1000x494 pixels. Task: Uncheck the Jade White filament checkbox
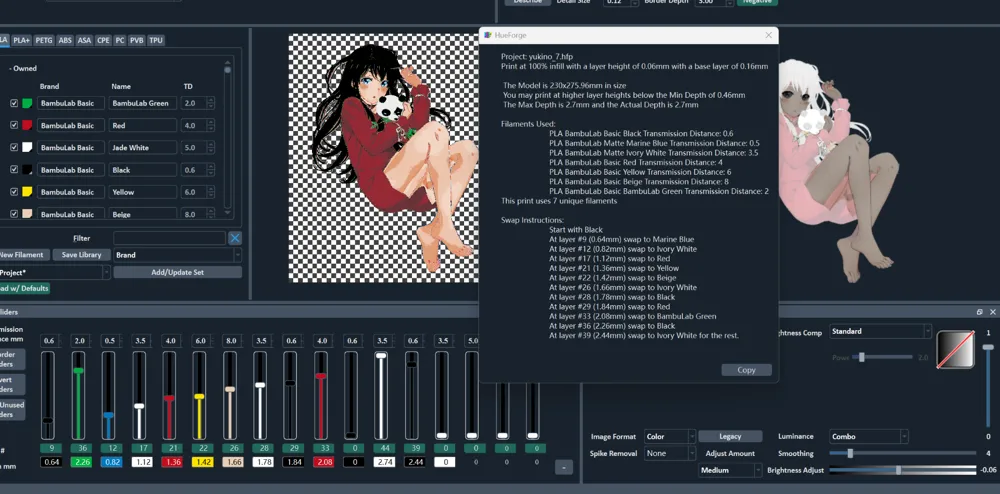point(14,147)
